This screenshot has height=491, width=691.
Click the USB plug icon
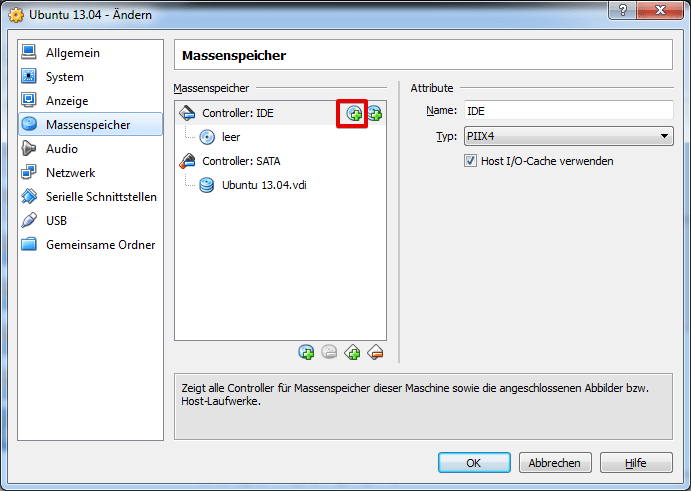tap(29, 220)
